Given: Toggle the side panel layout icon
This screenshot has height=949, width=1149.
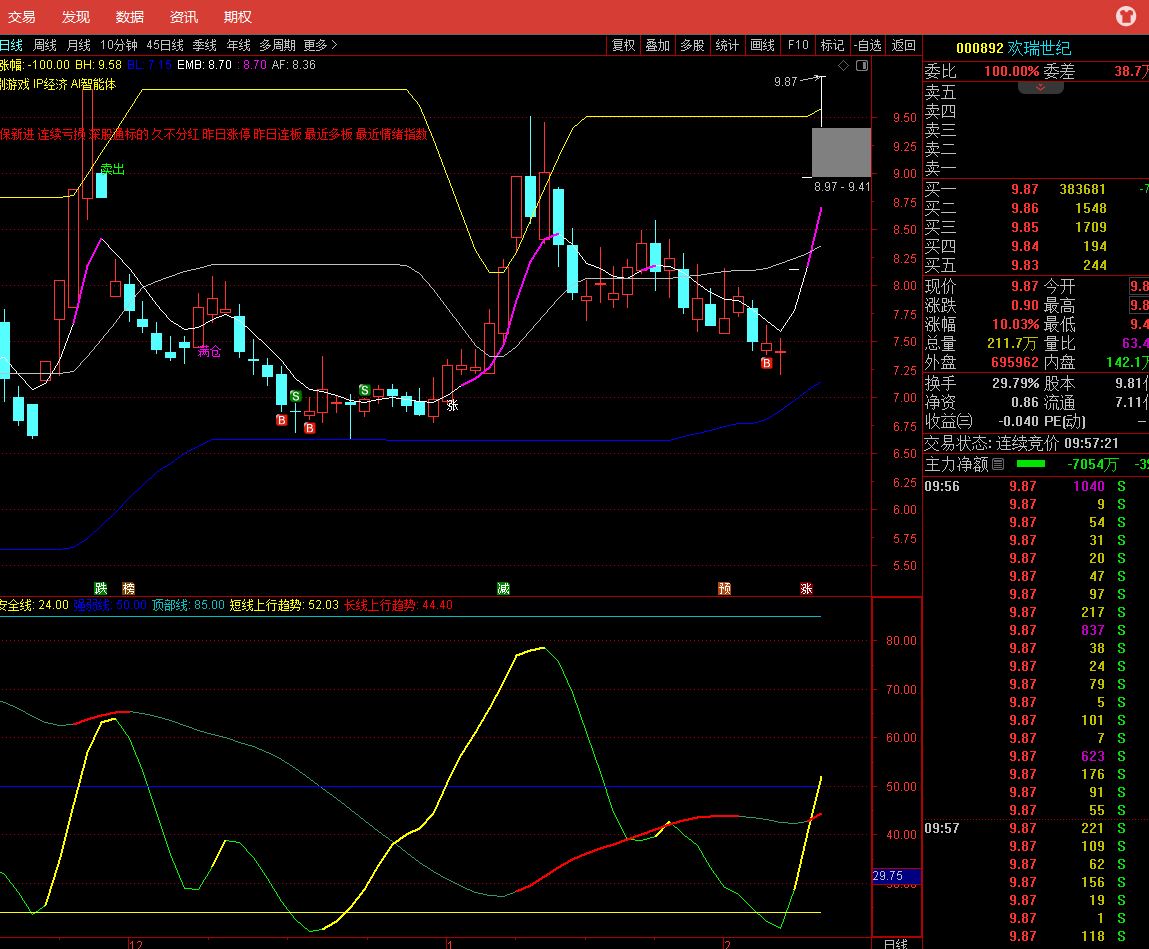Looking at the screenshot, I should click(860, 66).
